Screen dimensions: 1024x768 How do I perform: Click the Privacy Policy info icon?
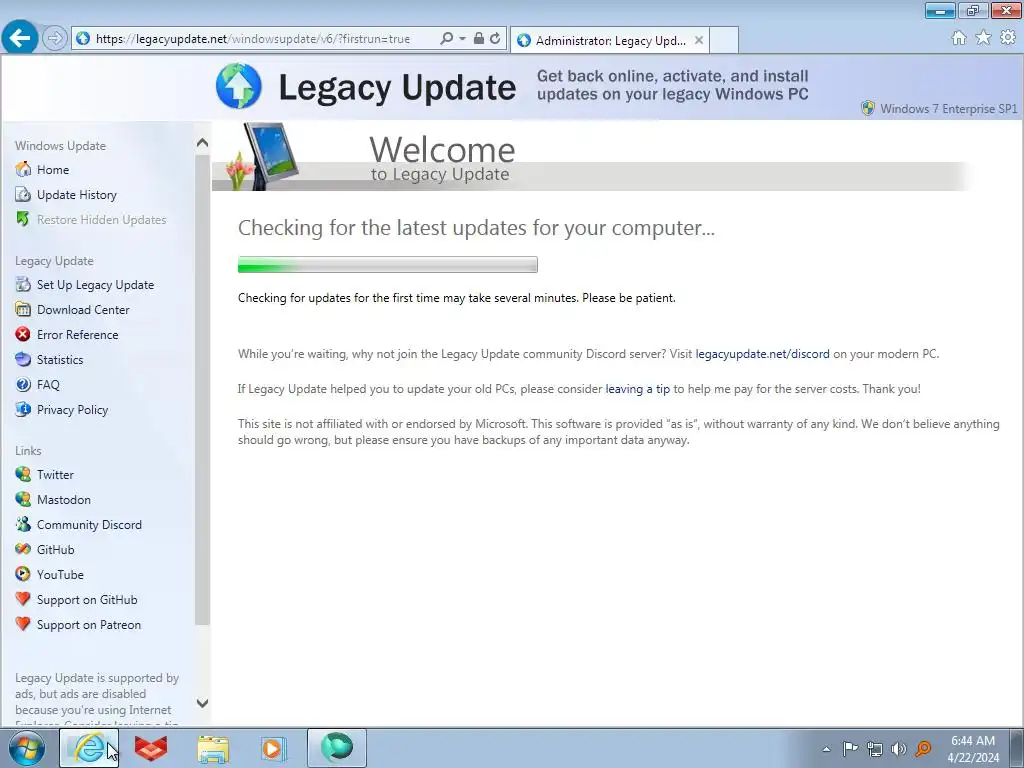pyautogui.click(x=23, y=409)
